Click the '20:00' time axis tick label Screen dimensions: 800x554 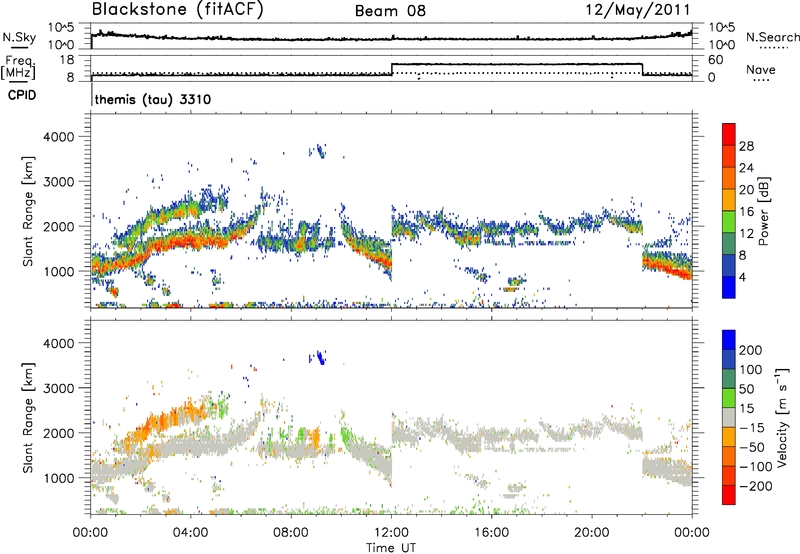[x=591, y=533]
